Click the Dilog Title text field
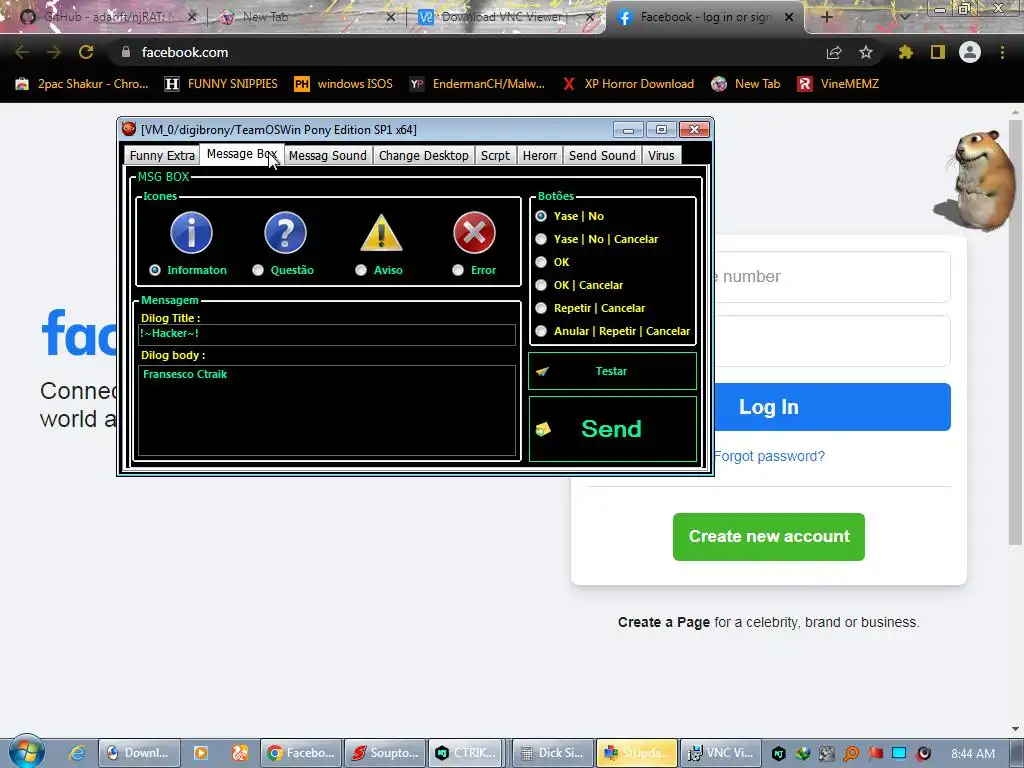This screenshot has height=768, width=1024. (x=327, y=334)
